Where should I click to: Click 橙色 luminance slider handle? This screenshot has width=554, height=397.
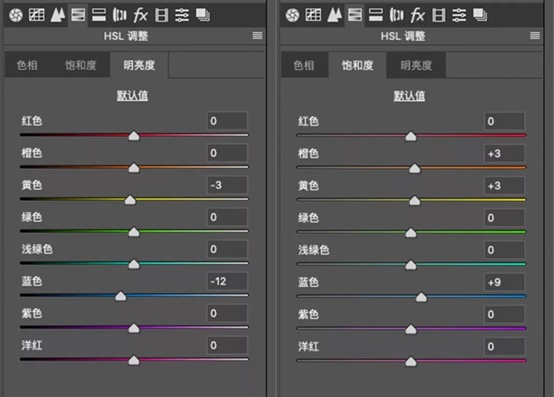pyautogui.click(x=134, y=168)
